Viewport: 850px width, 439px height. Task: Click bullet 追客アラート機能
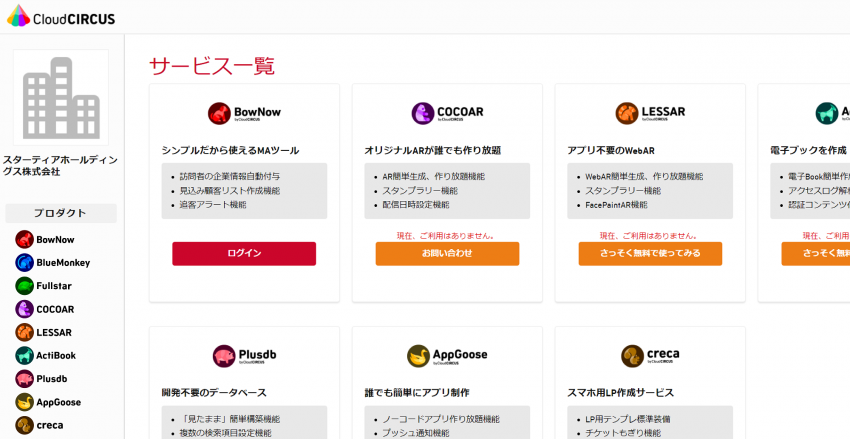(213, 205)
